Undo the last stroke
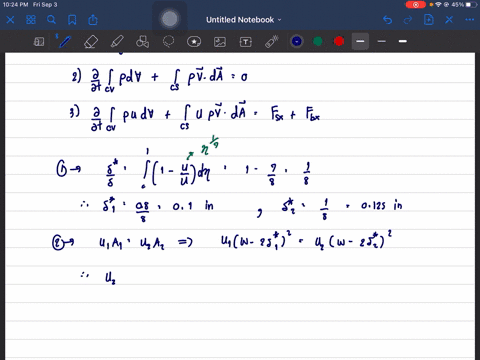This screenshot has height=360, width=480. [387, 20]
